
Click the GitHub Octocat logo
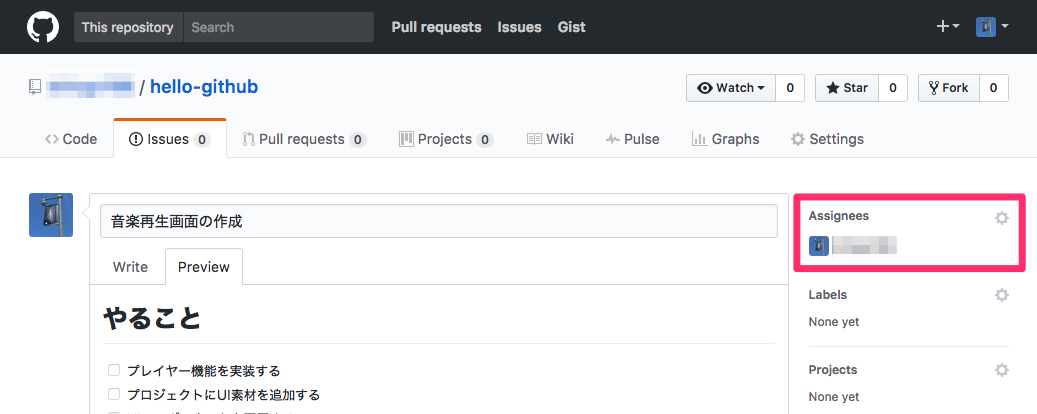coord(42,27)
